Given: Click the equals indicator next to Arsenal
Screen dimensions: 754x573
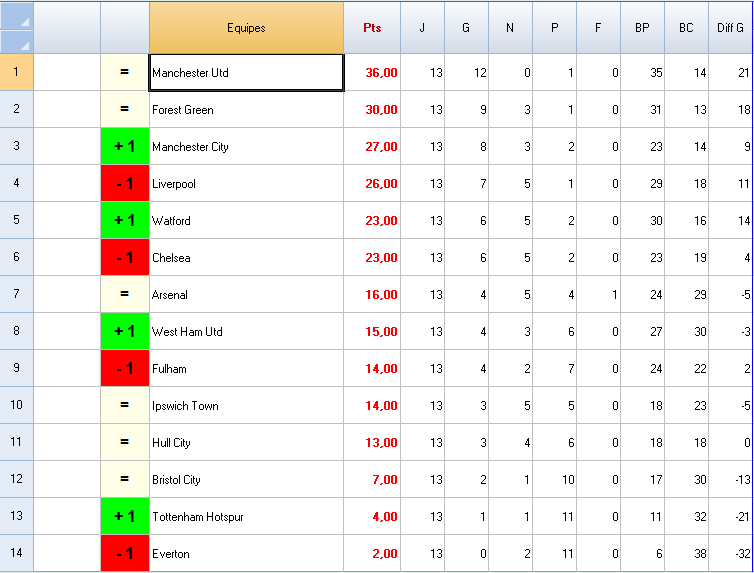Looking at the screenshot, I should (x=125, y=295).
